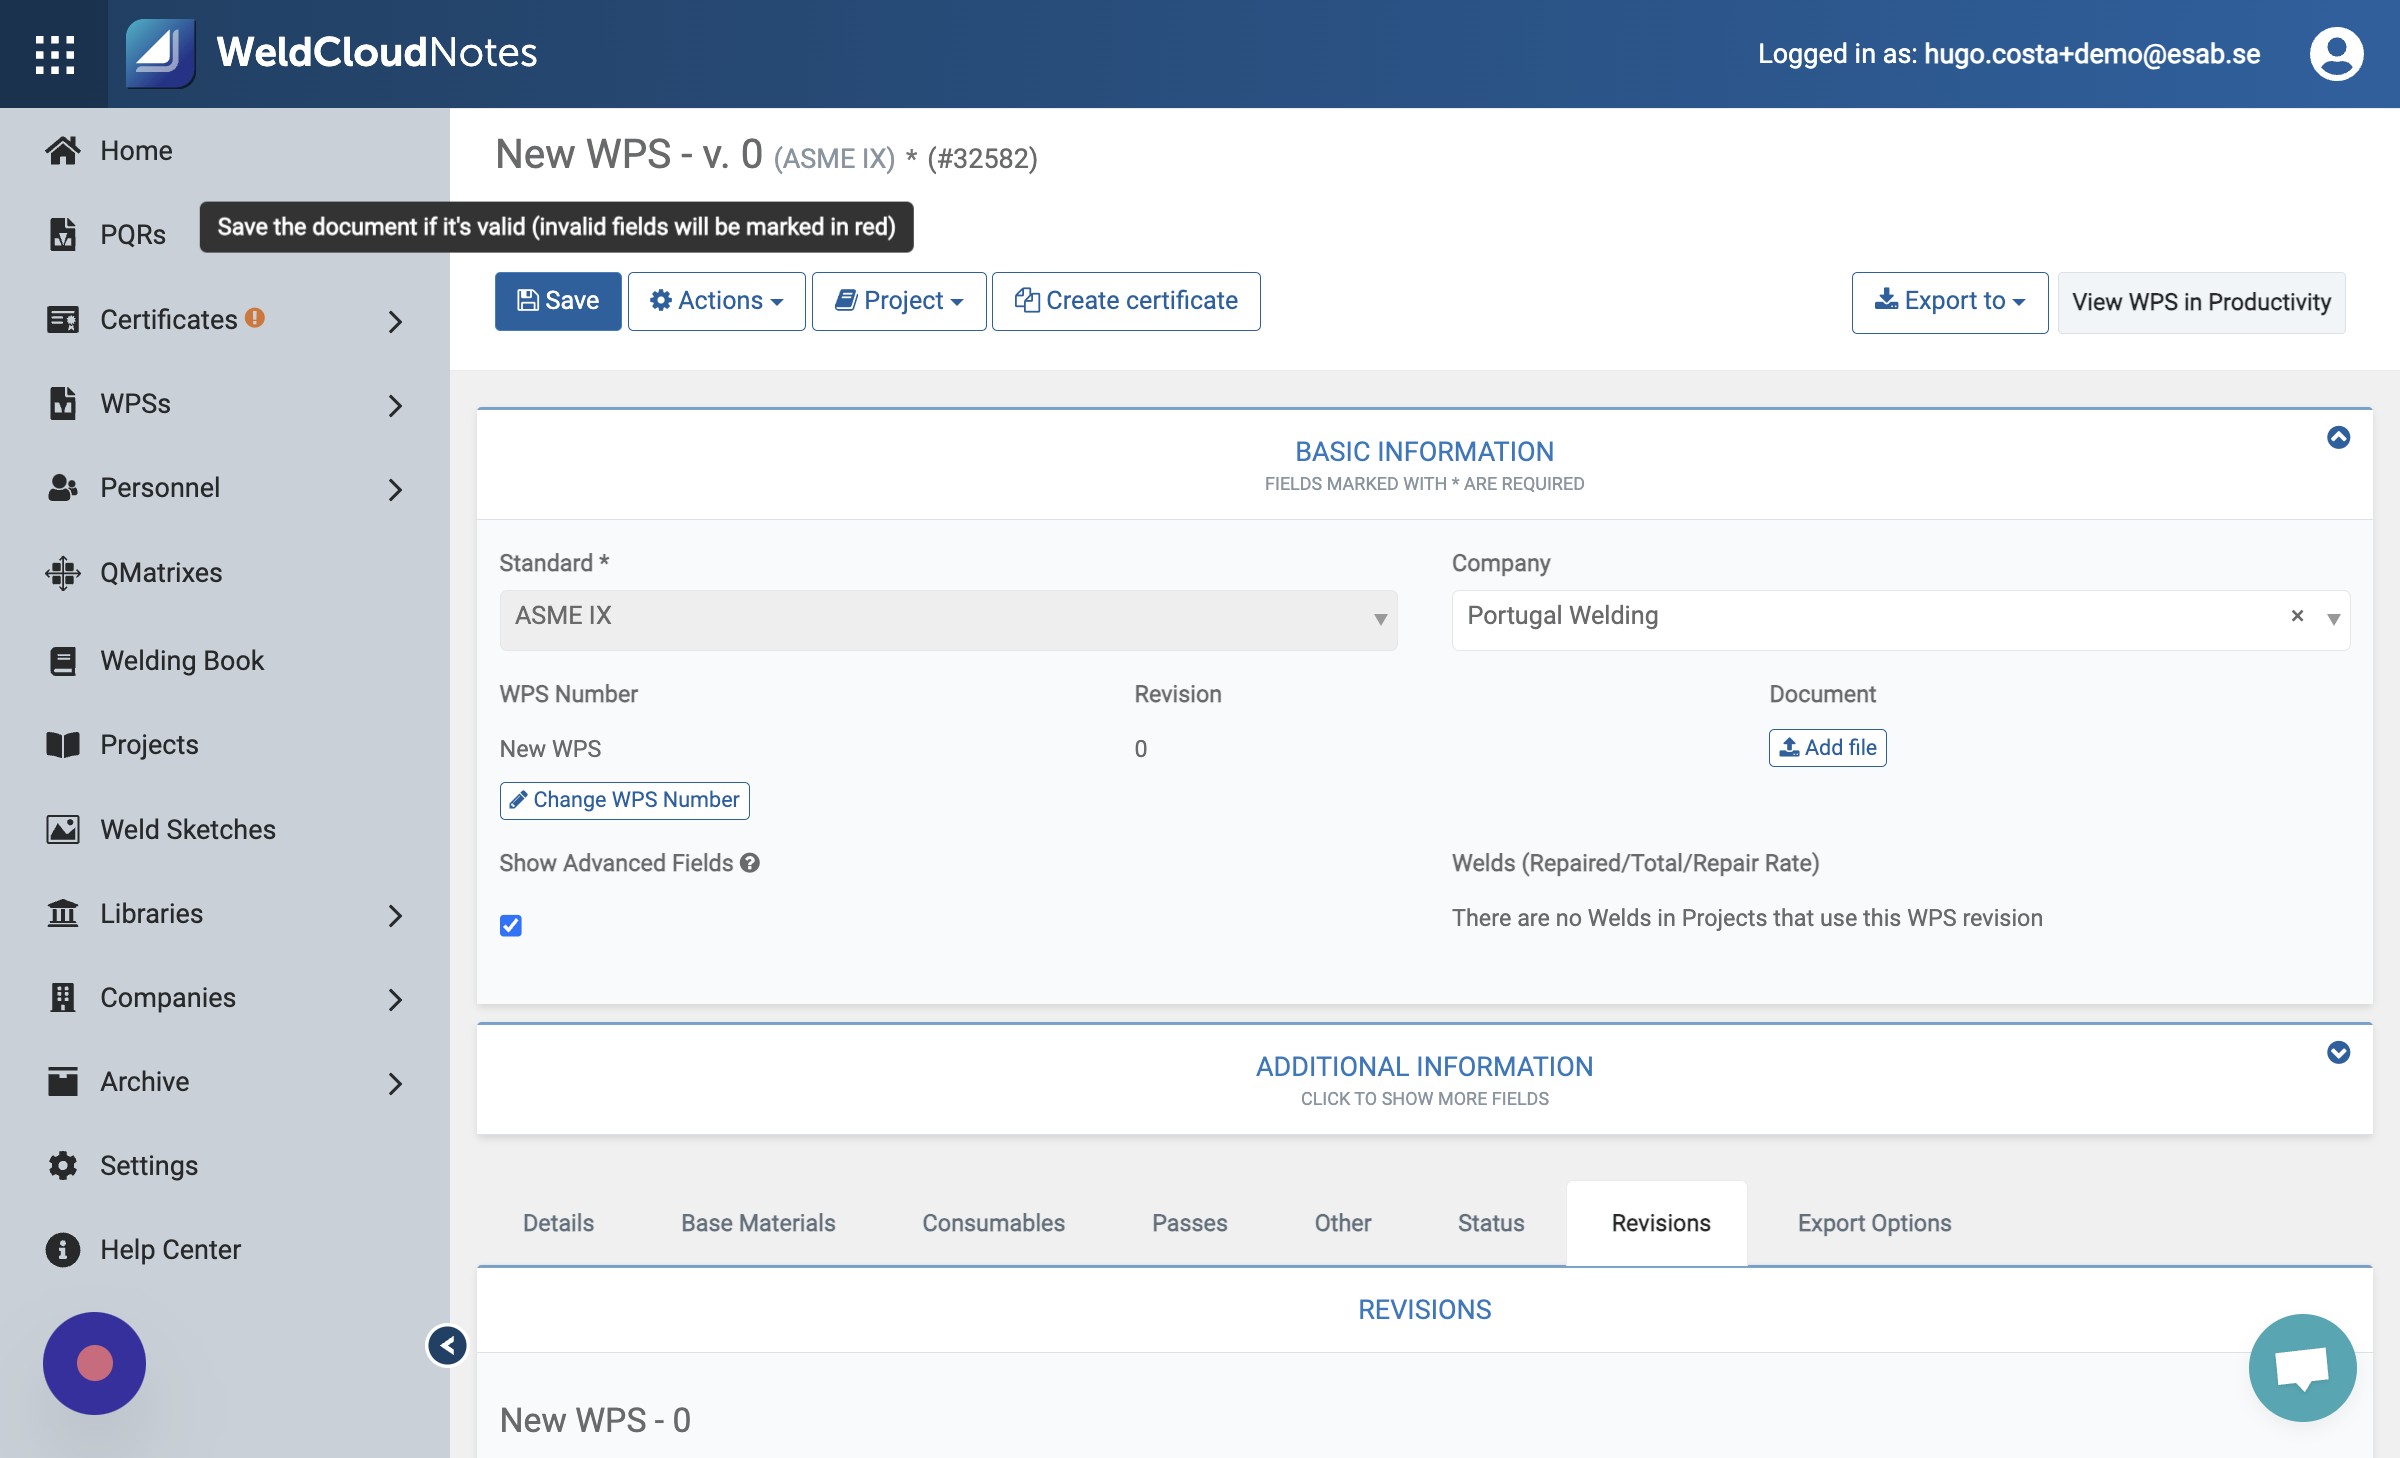Click the Settings gear icon
This screenshot has width=2400, height=1458.
coord(62,1165)
